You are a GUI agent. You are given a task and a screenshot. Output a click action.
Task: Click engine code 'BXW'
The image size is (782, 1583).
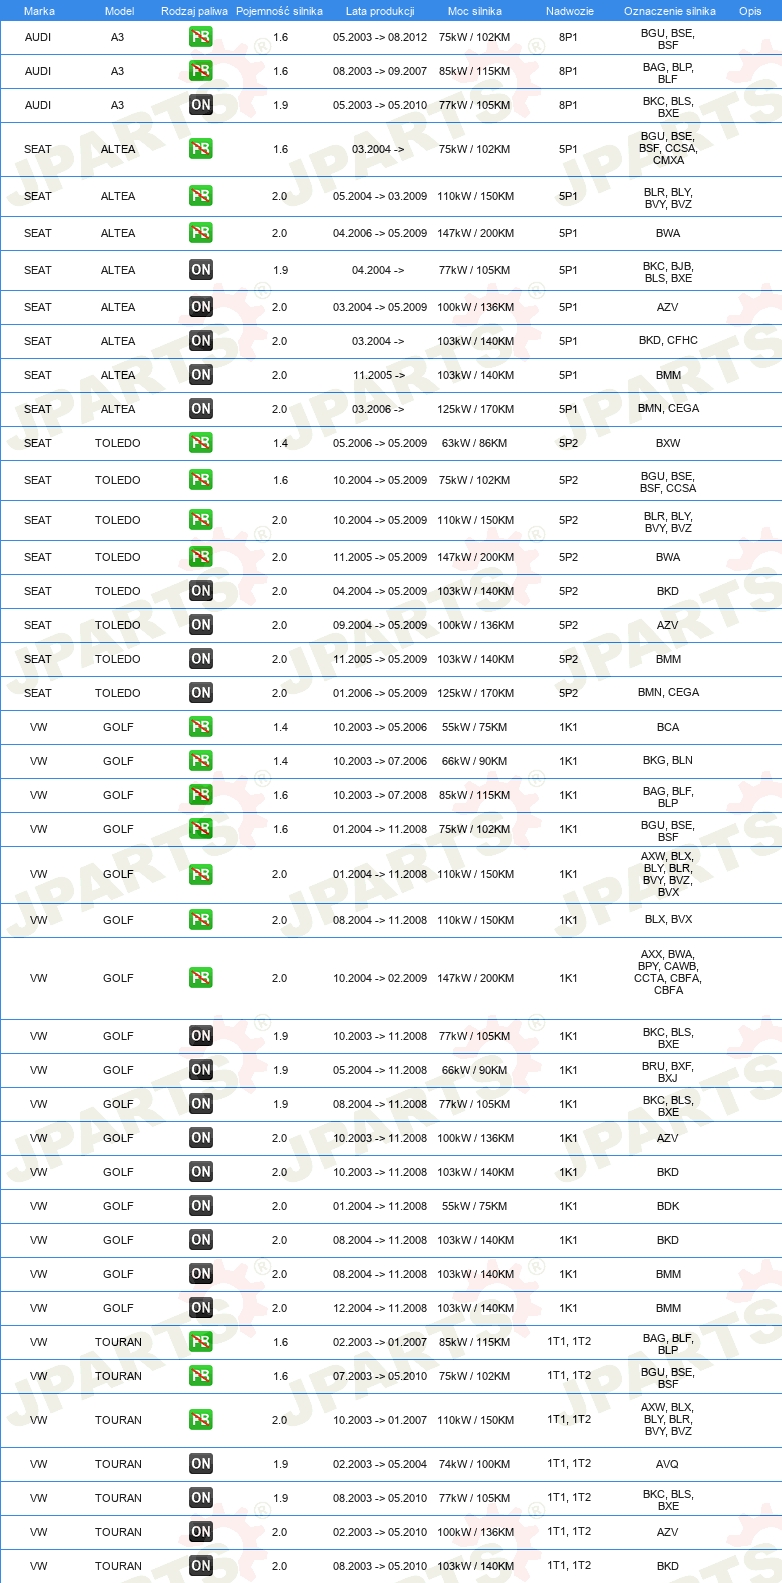(668, 443)
